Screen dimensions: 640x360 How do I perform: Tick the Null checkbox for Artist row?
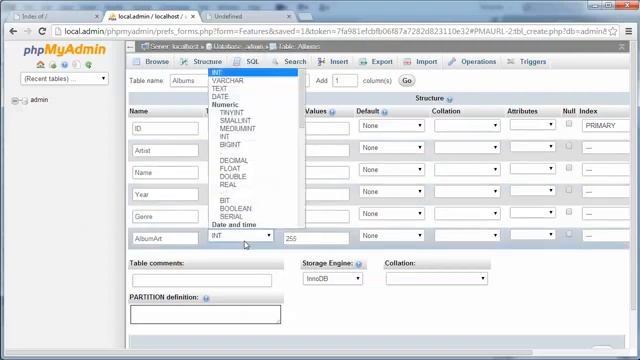pyautogui.click(x=569, y=146)
